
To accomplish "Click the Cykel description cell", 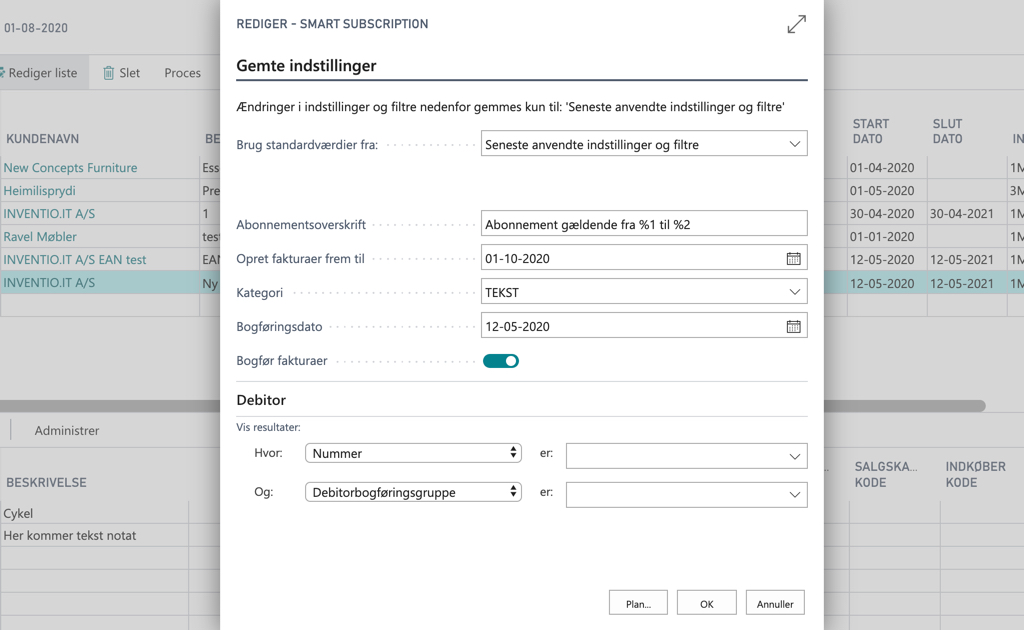I will [95, 513].
